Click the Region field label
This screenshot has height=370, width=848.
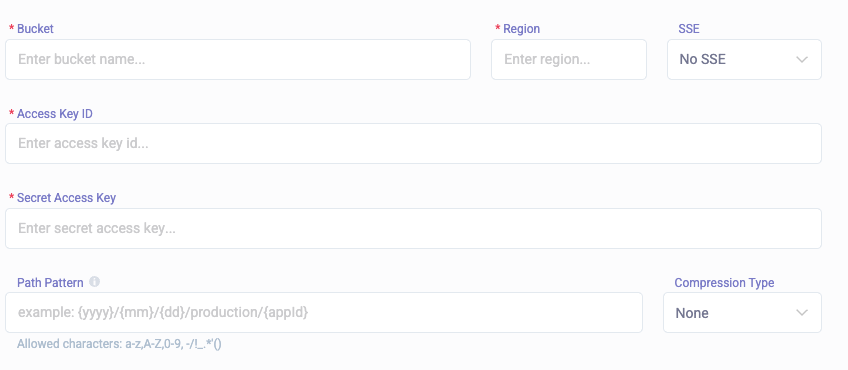coord(521,29)
